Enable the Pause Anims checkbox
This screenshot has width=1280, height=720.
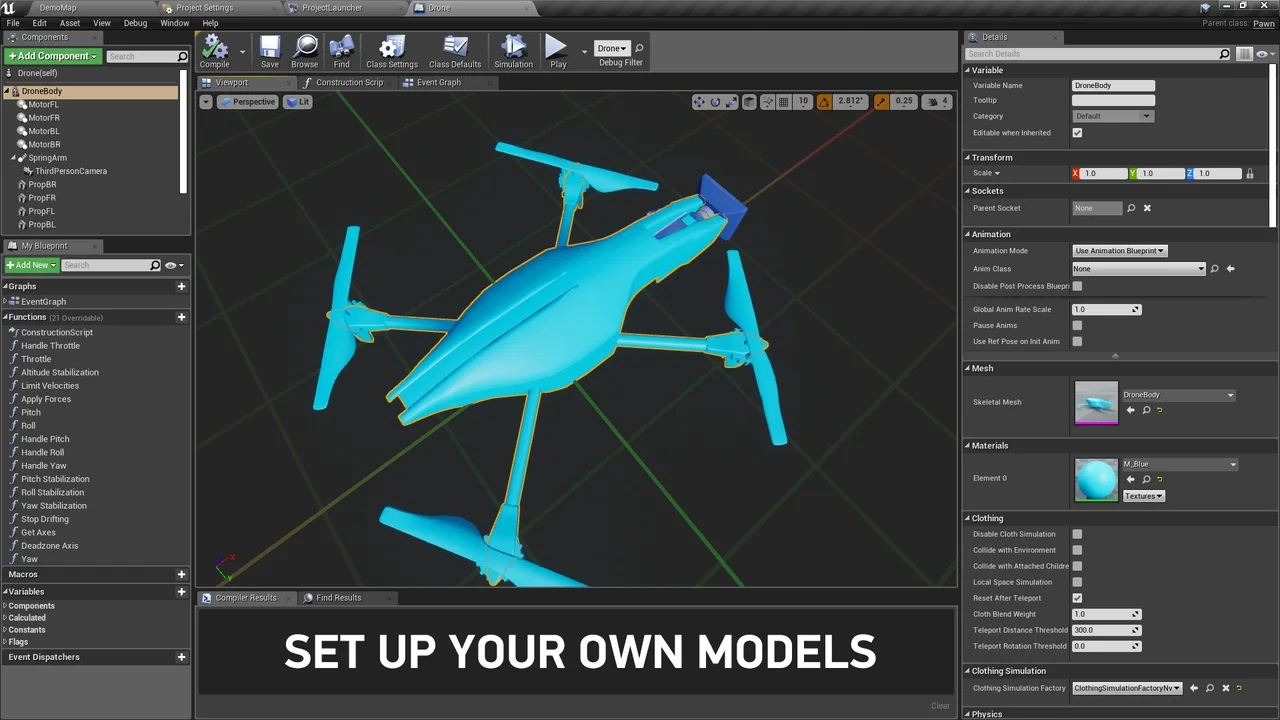coord(1077,325)
